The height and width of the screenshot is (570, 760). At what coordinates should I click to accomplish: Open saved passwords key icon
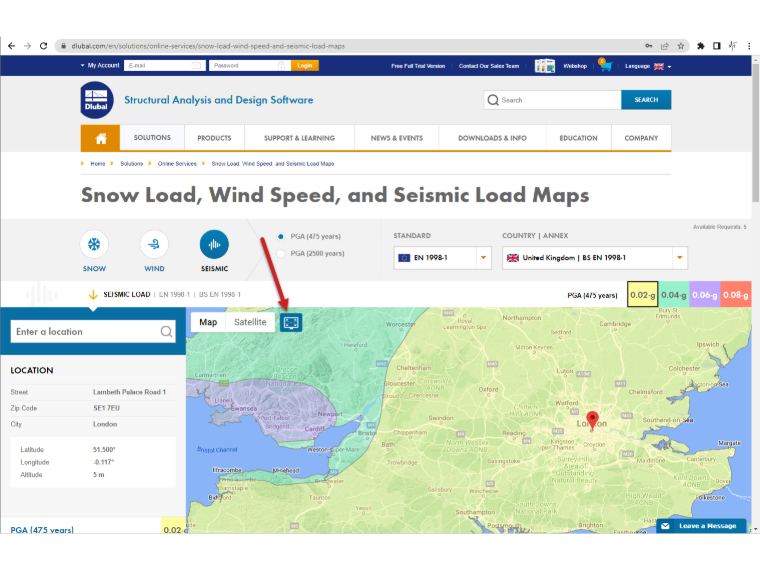[x=649, y=46]
